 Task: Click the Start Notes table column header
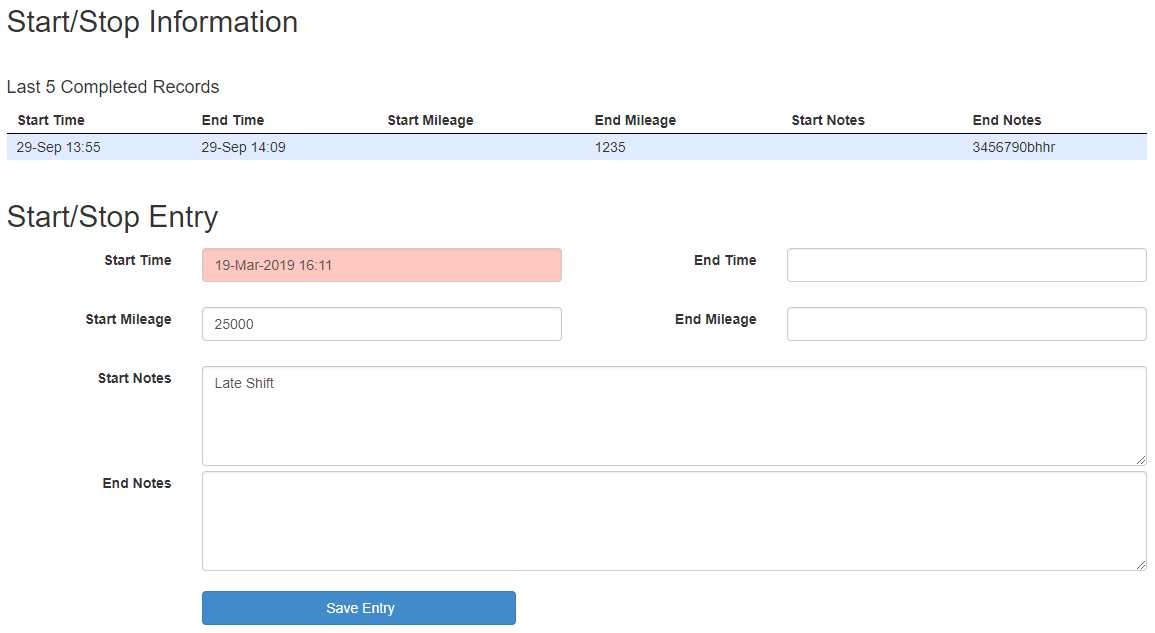[828, 120]
